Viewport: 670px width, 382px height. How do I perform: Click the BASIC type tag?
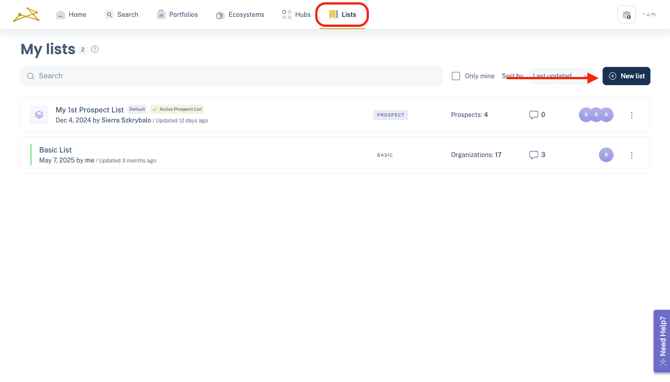coord(385,155)
